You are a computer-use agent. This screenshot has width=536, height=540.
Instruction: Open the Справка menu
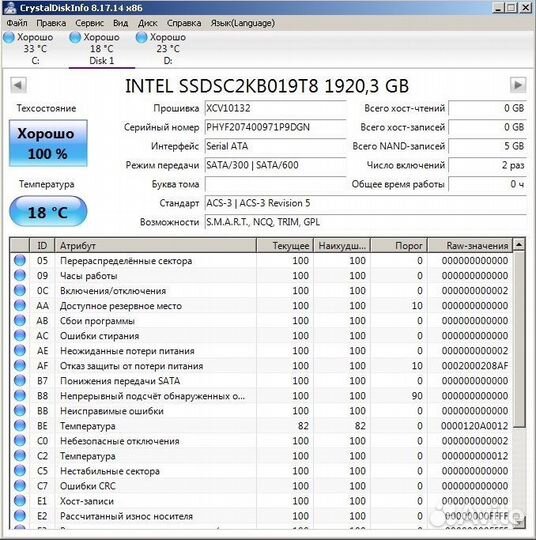[184, 23]
